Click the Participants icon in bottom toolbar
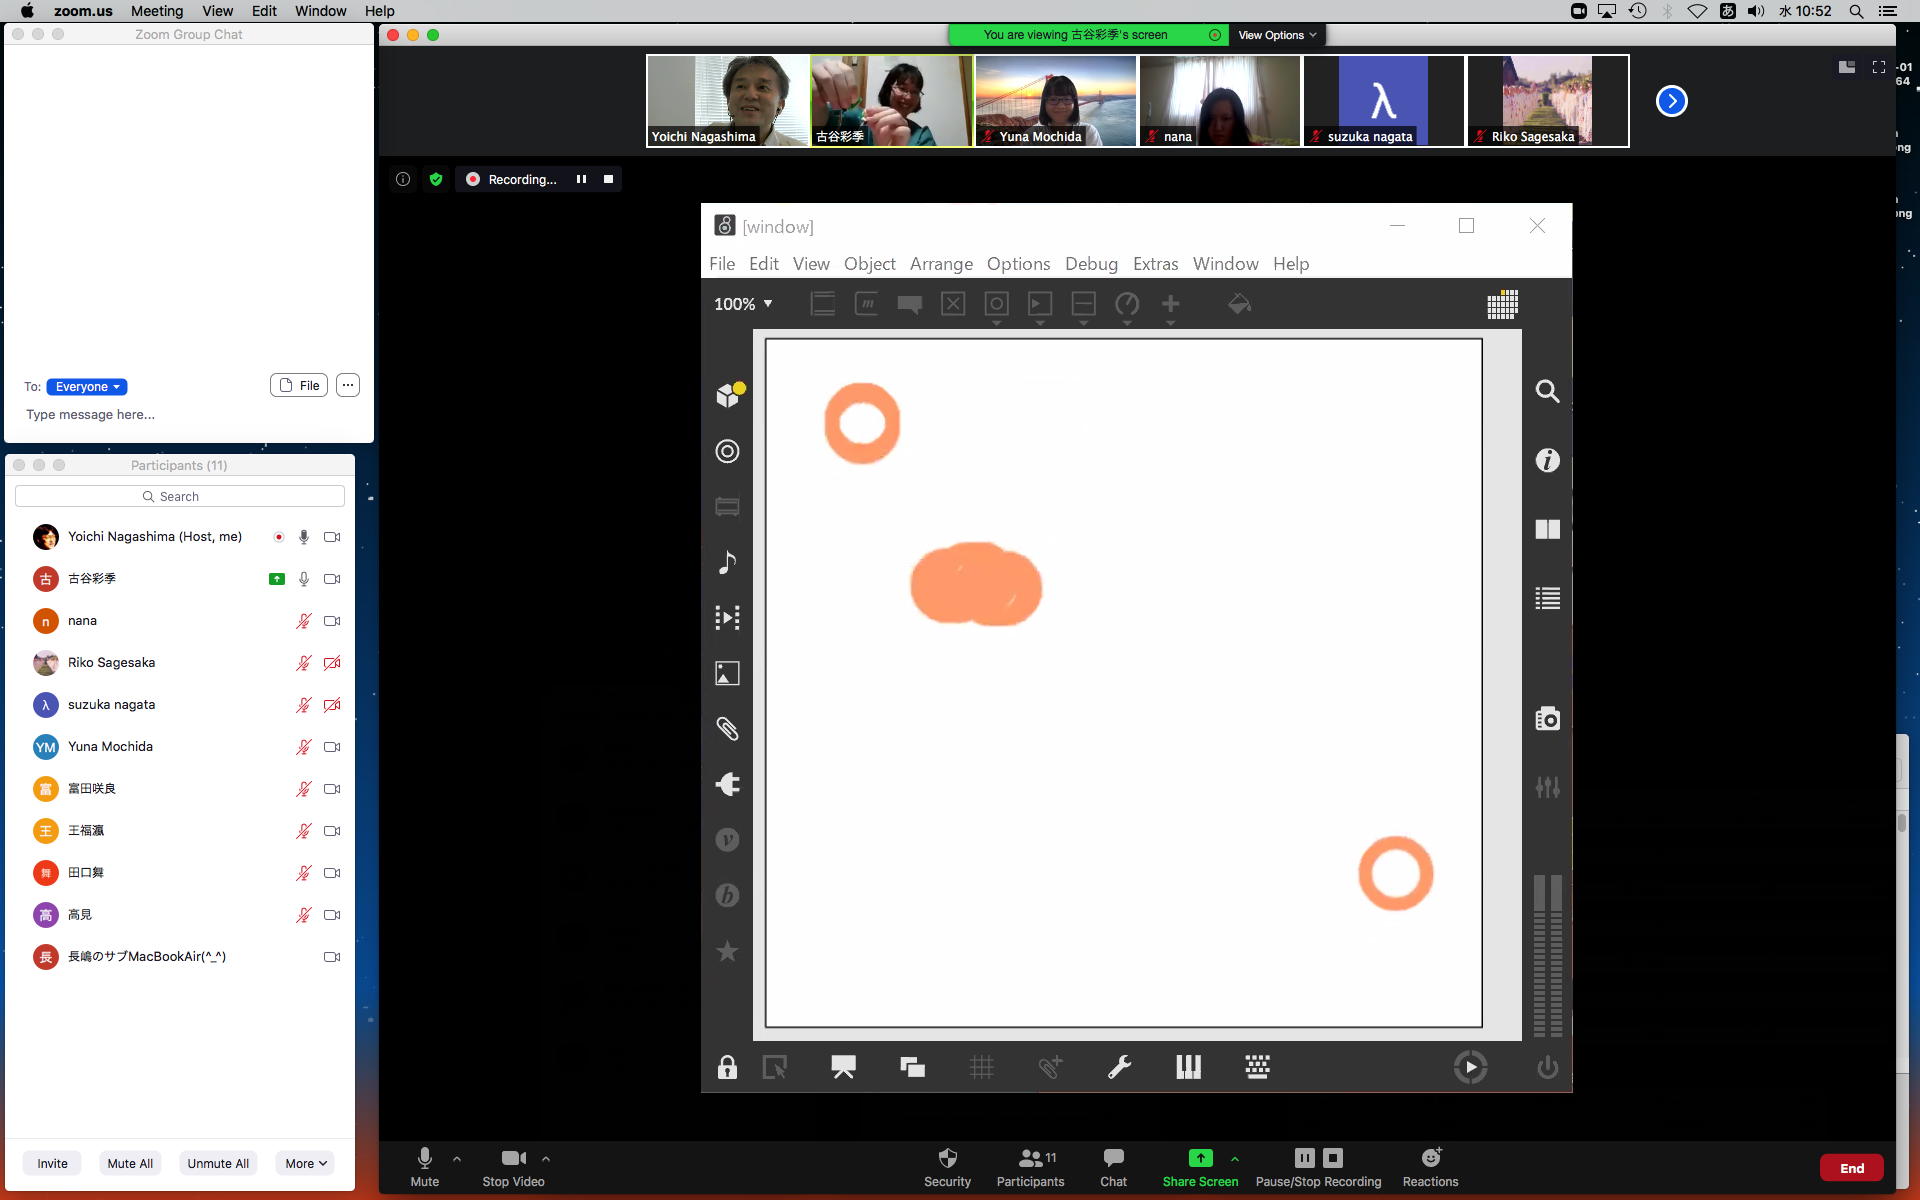 [x=1030, y=1158]
